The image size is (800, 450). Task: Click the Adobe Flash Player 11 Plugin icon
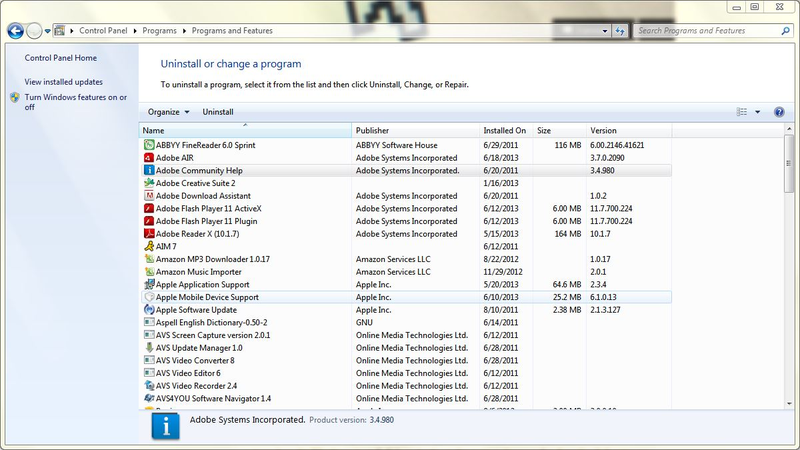tap(149, 221)
